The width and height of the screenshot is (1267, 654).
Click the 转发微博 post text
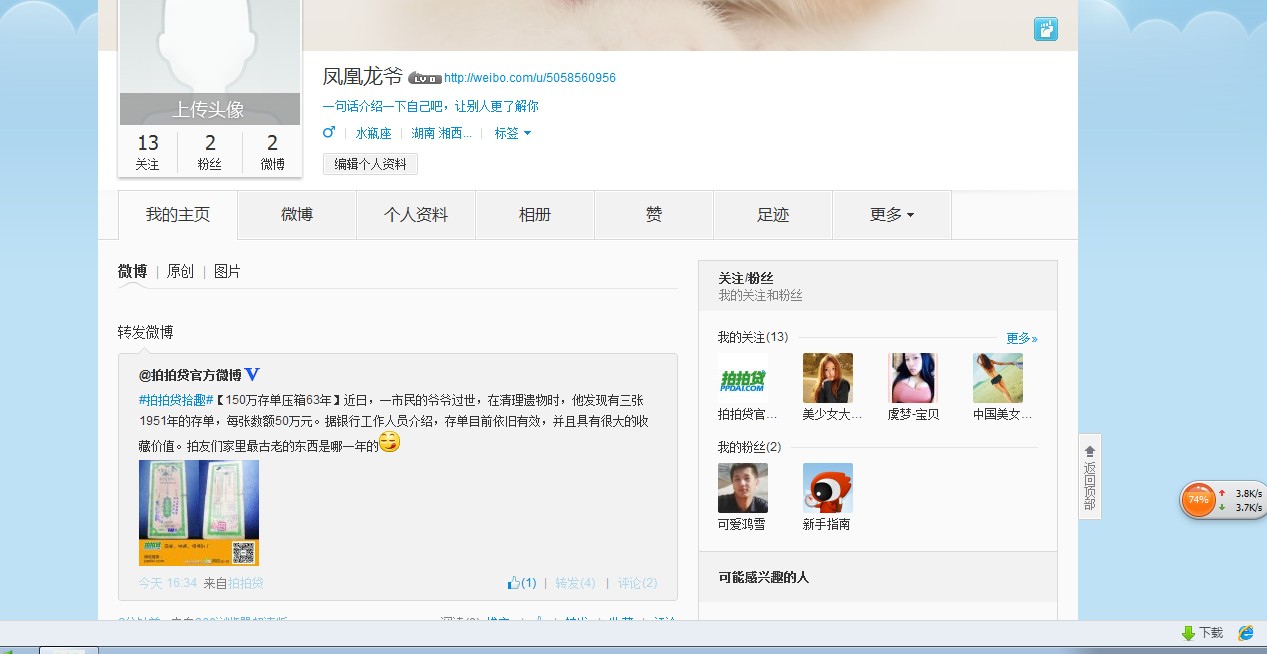[x=146, y=332]
